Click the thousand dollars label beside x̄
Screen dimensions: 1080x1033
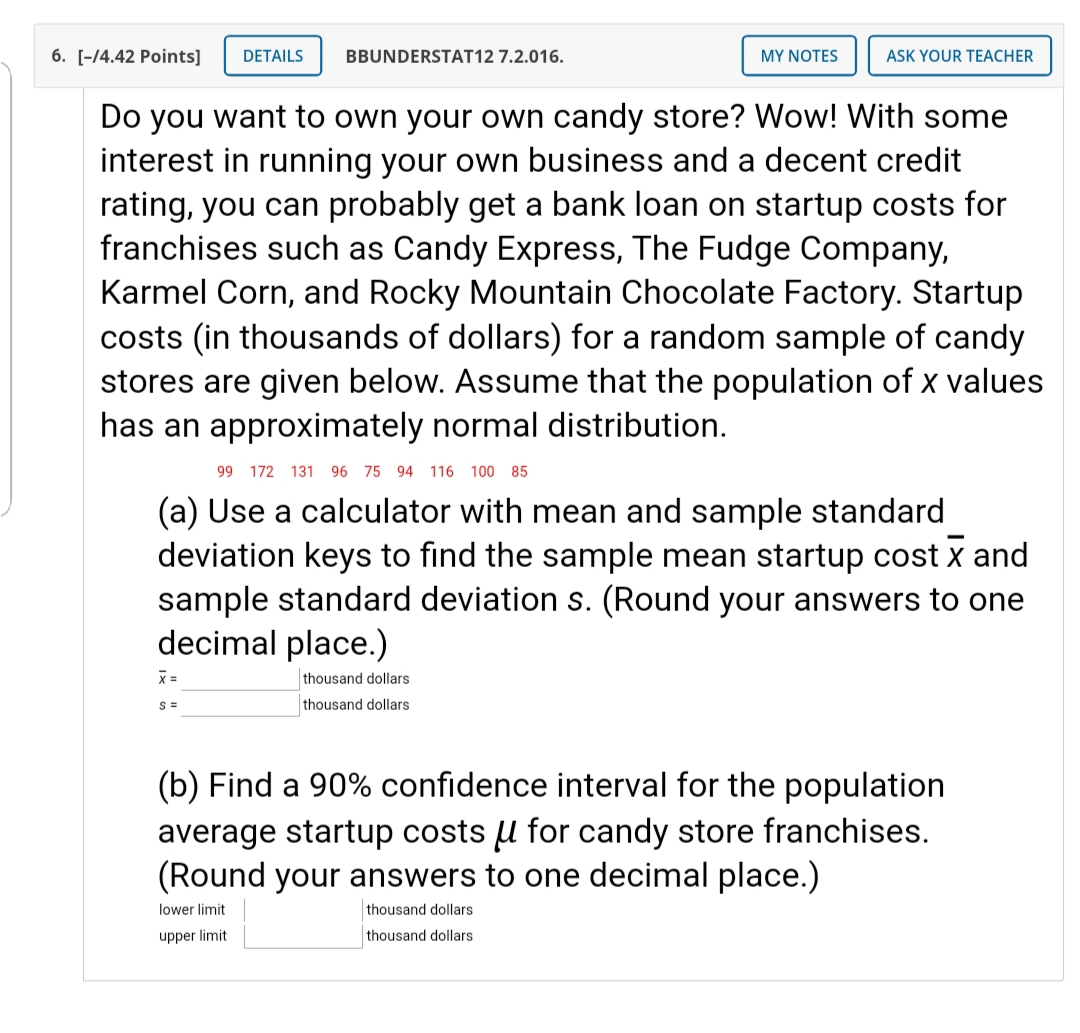[356, 679]
